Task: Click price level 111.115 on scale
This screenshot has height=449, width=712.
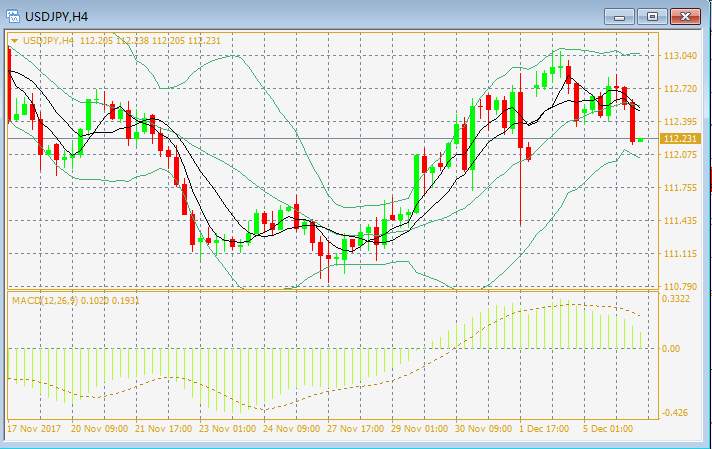Action: point(680,254)
